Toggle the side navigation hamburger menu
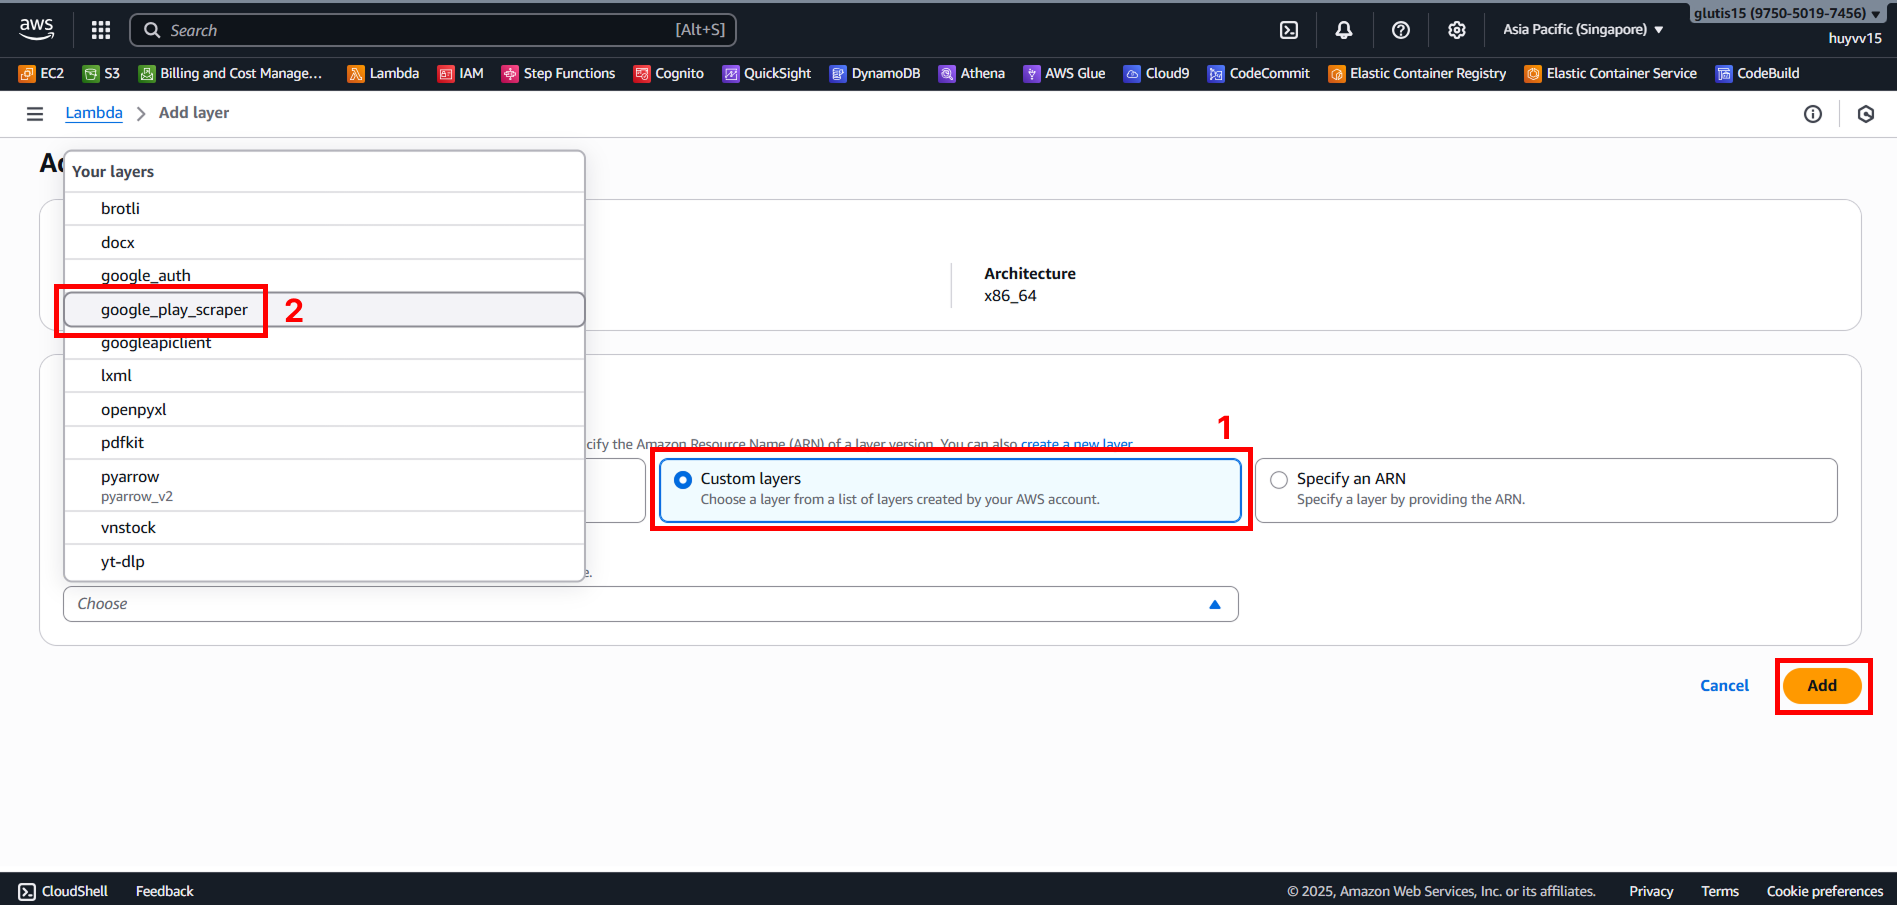1897x905 pixels. coord(35,114)
